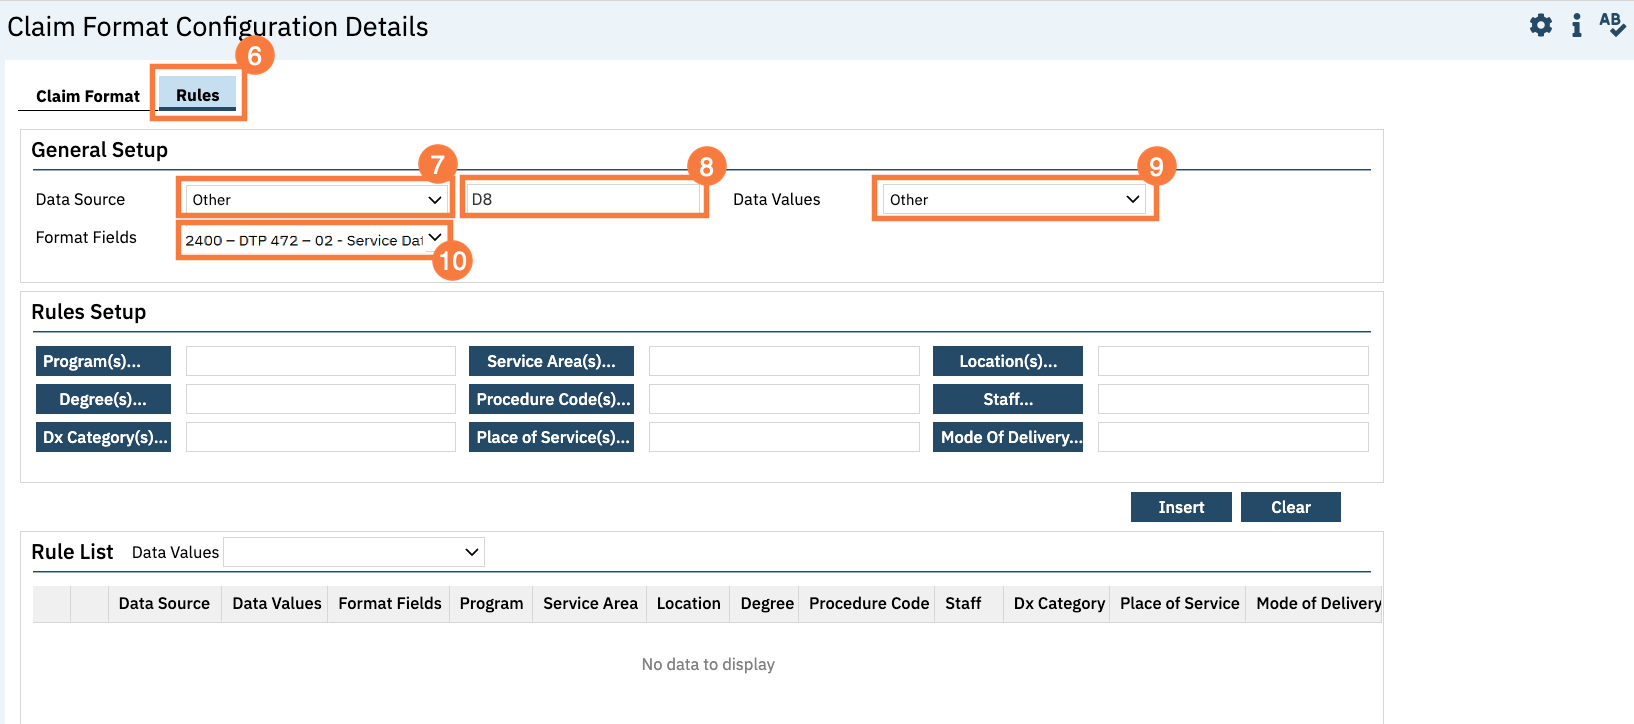
Task: Click the Location(s)... button
Action: click(1007, 361)
